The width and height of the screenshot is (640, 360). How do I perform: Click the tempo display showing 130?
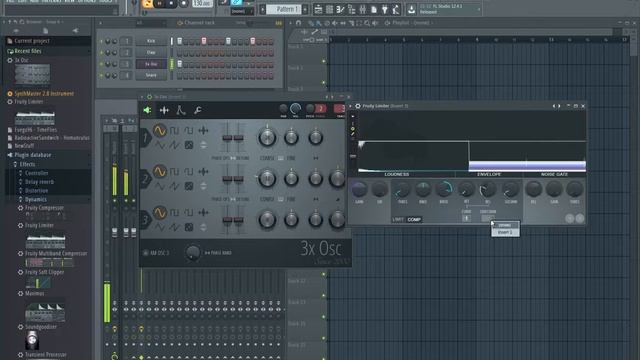202,3
